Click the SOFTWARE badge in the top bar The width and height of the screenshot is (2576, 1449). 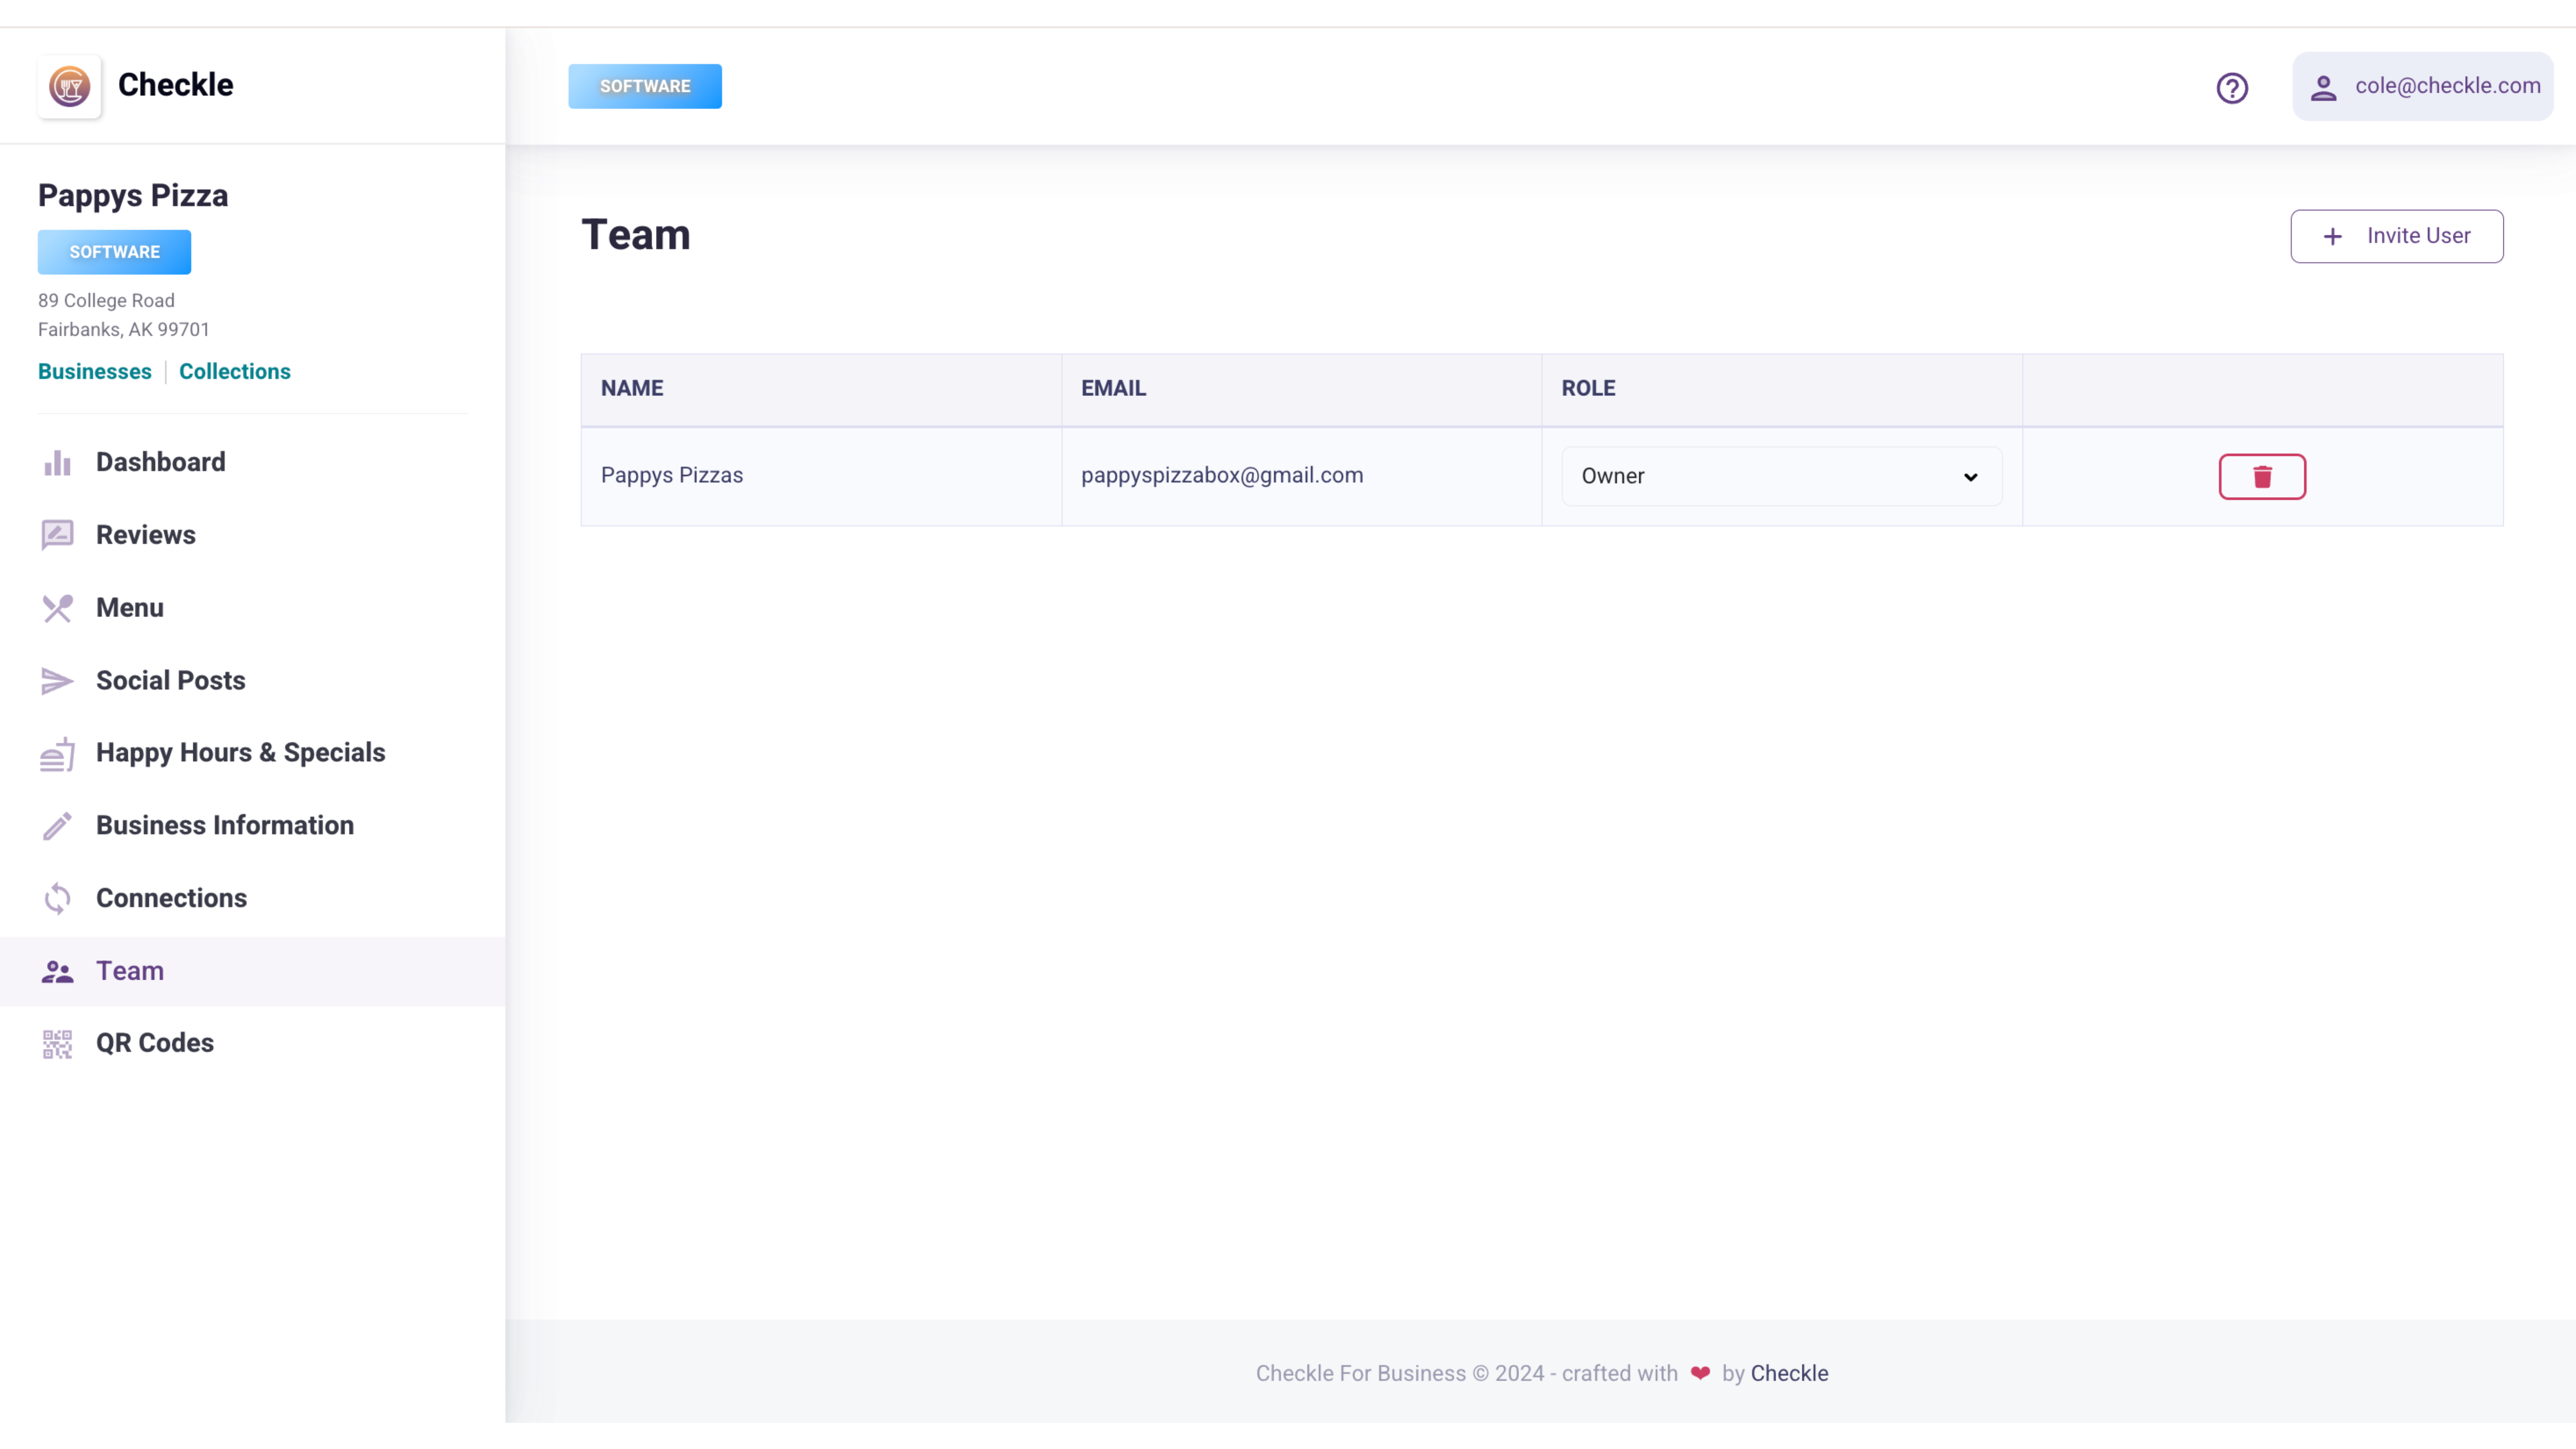click(x=645, y=86)
